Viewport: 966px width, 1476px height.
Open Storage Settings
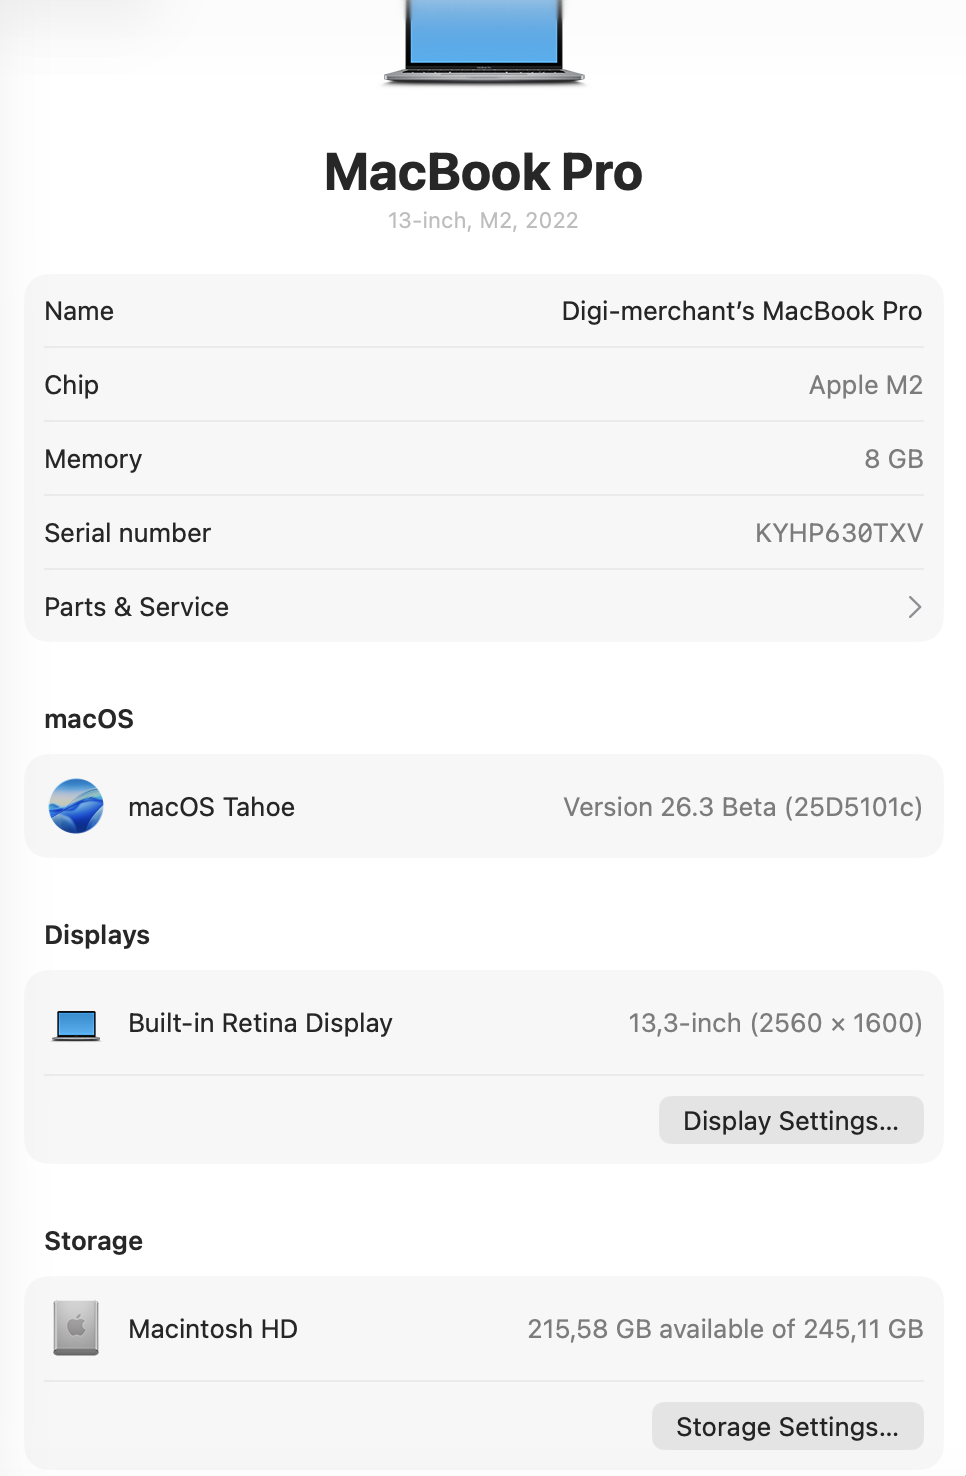(788, 1426)
